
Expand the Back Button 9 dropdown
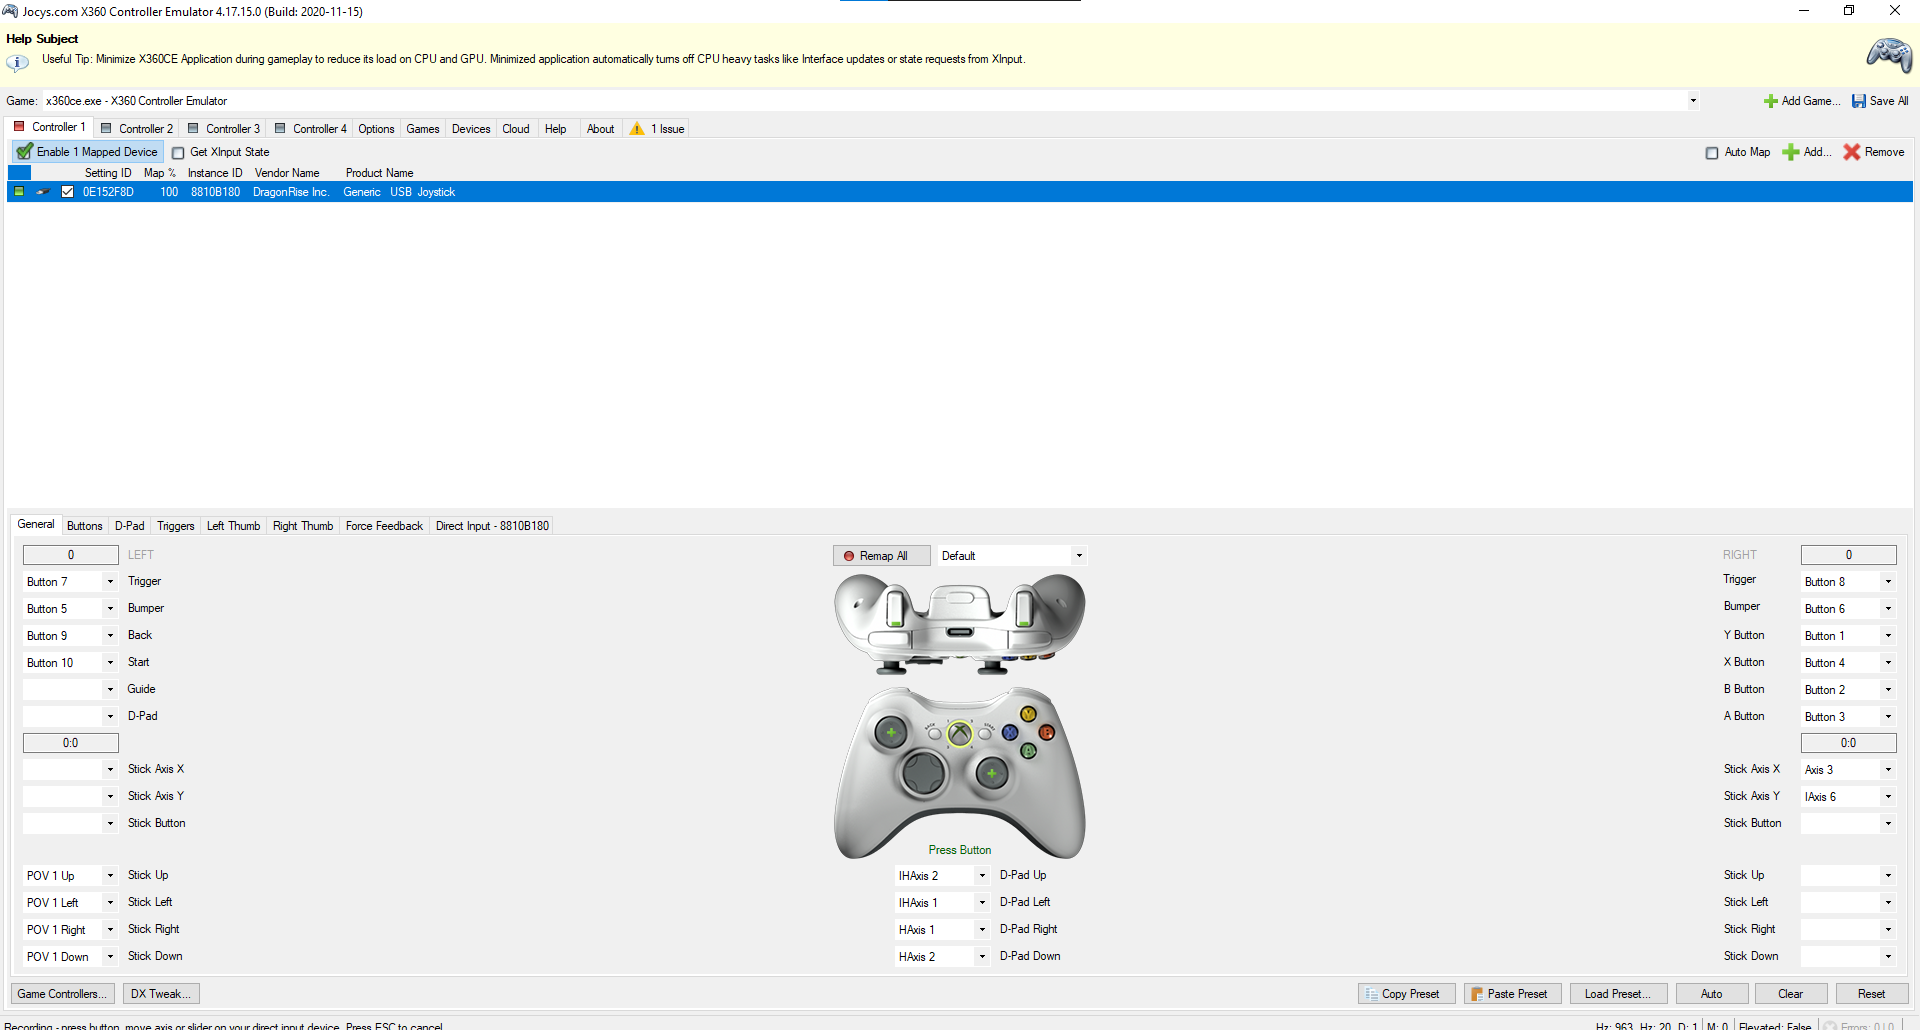coord(110,636)
